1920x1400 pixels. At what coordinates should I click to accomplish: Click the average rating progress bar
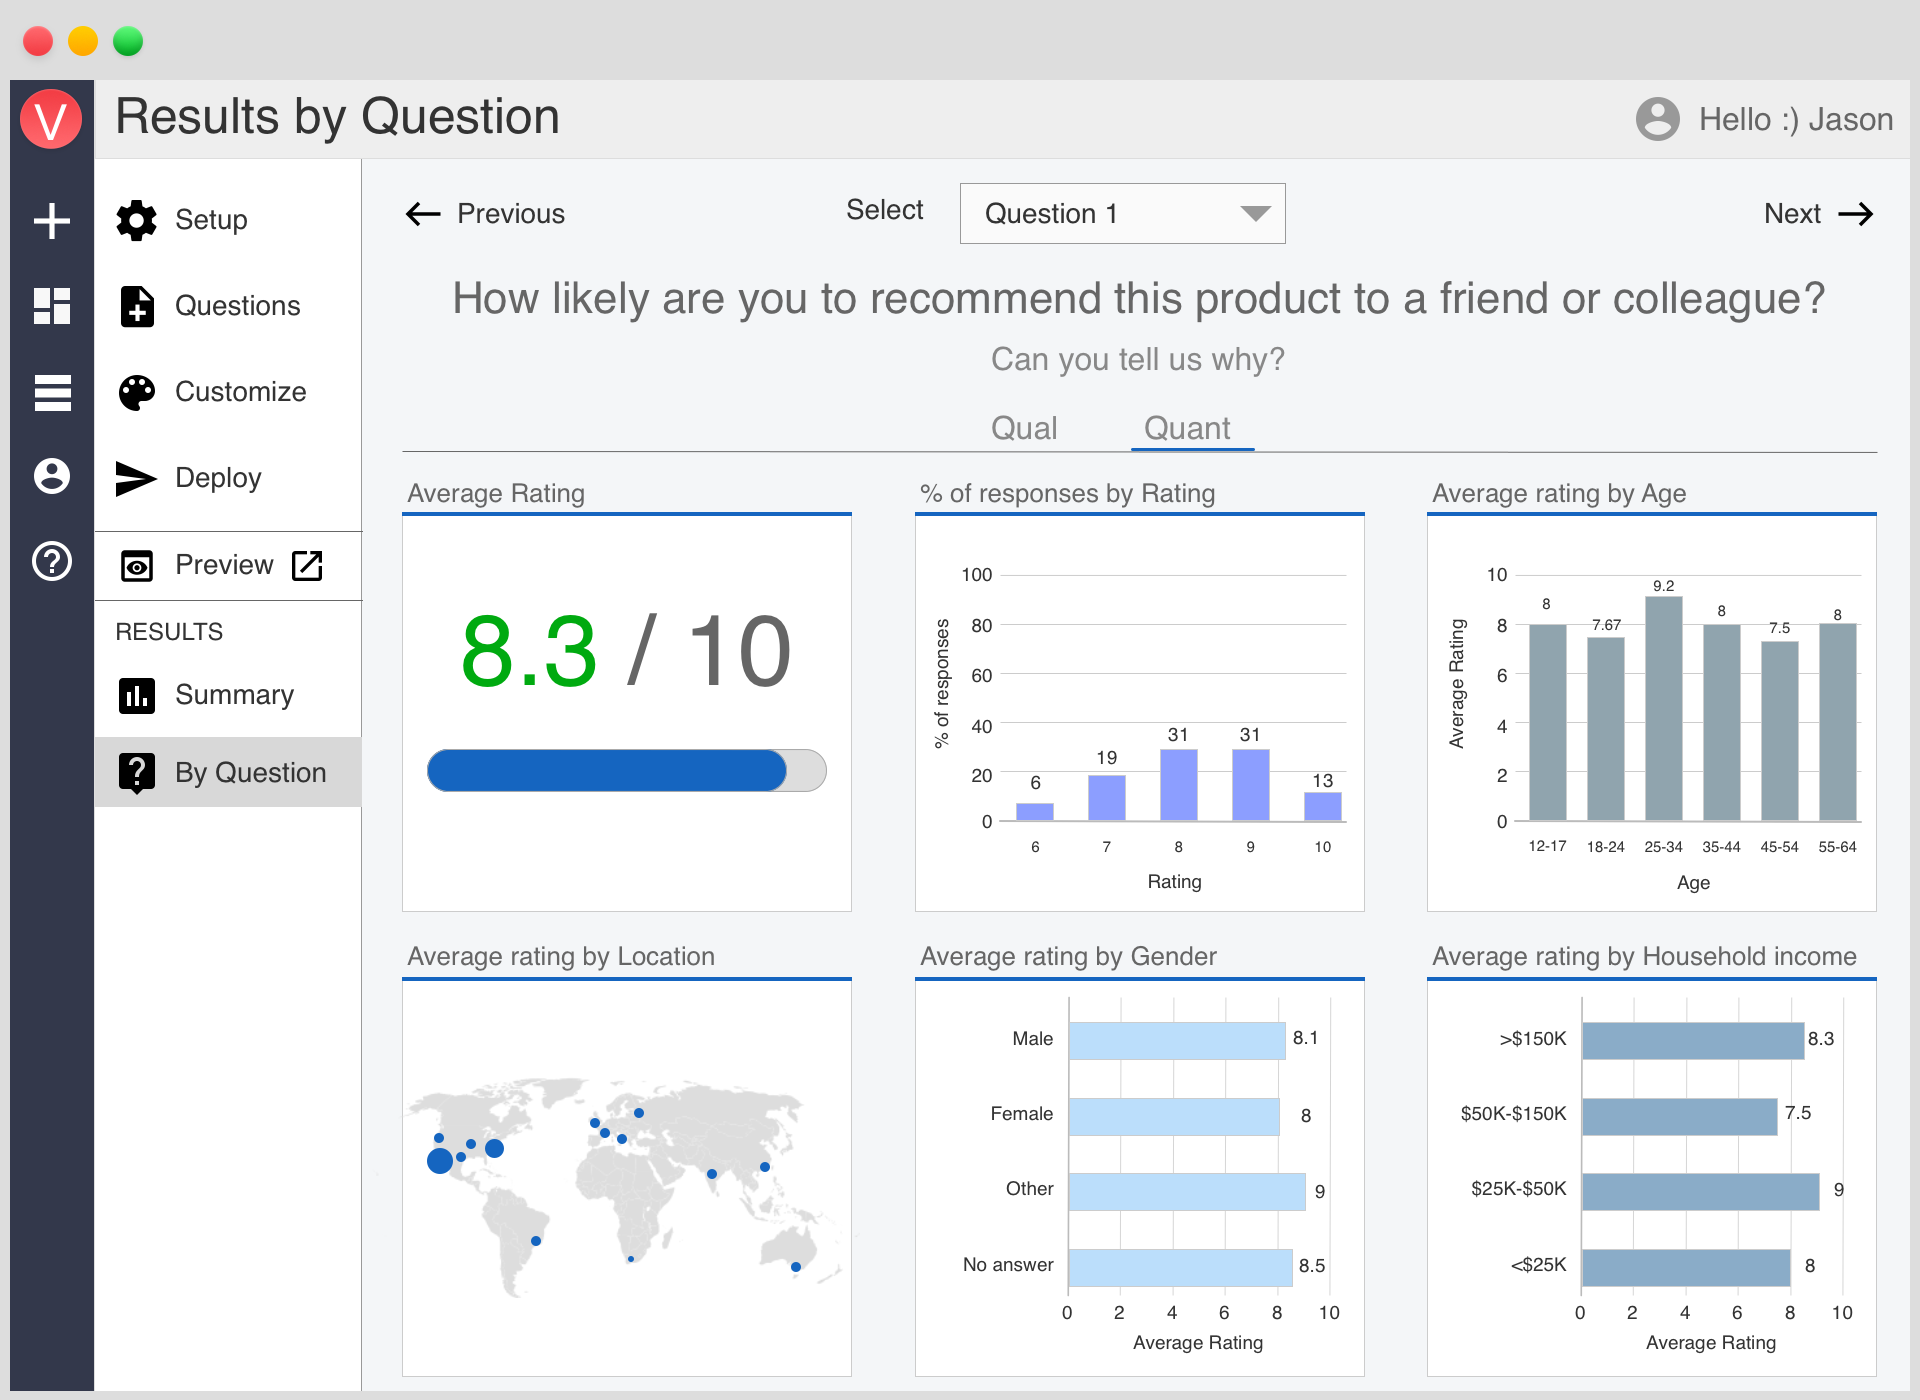pyautogui.click(x=626, y=771)
